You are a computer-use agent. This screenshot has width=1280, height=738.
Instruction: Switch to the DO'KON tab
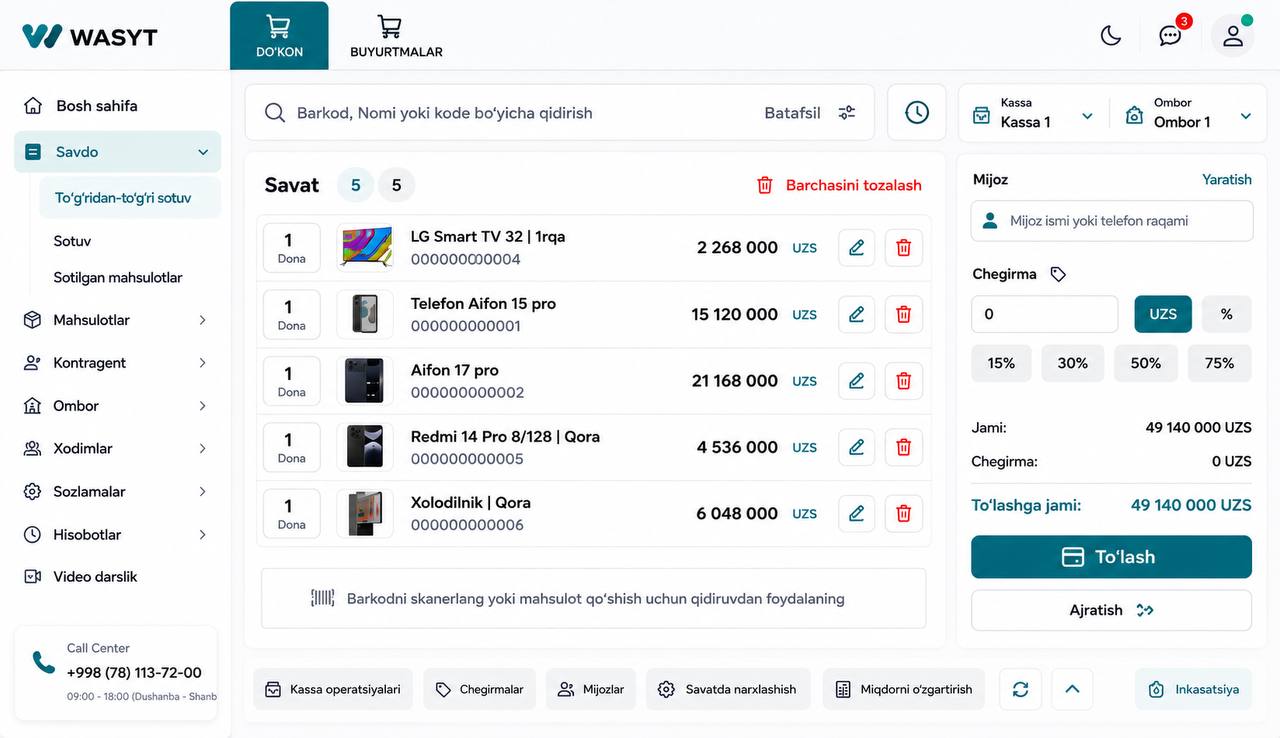tap(279, 36)
